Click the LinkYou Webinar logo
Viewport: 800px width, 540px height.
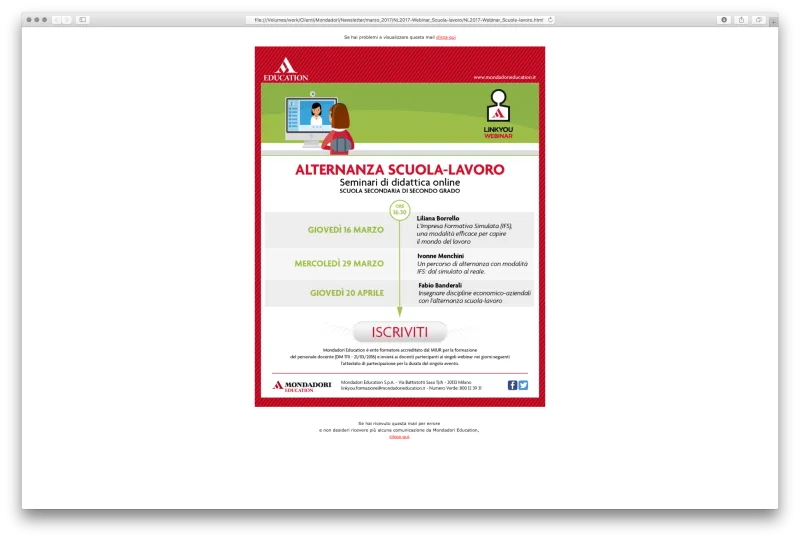click(x=498, y=114)
